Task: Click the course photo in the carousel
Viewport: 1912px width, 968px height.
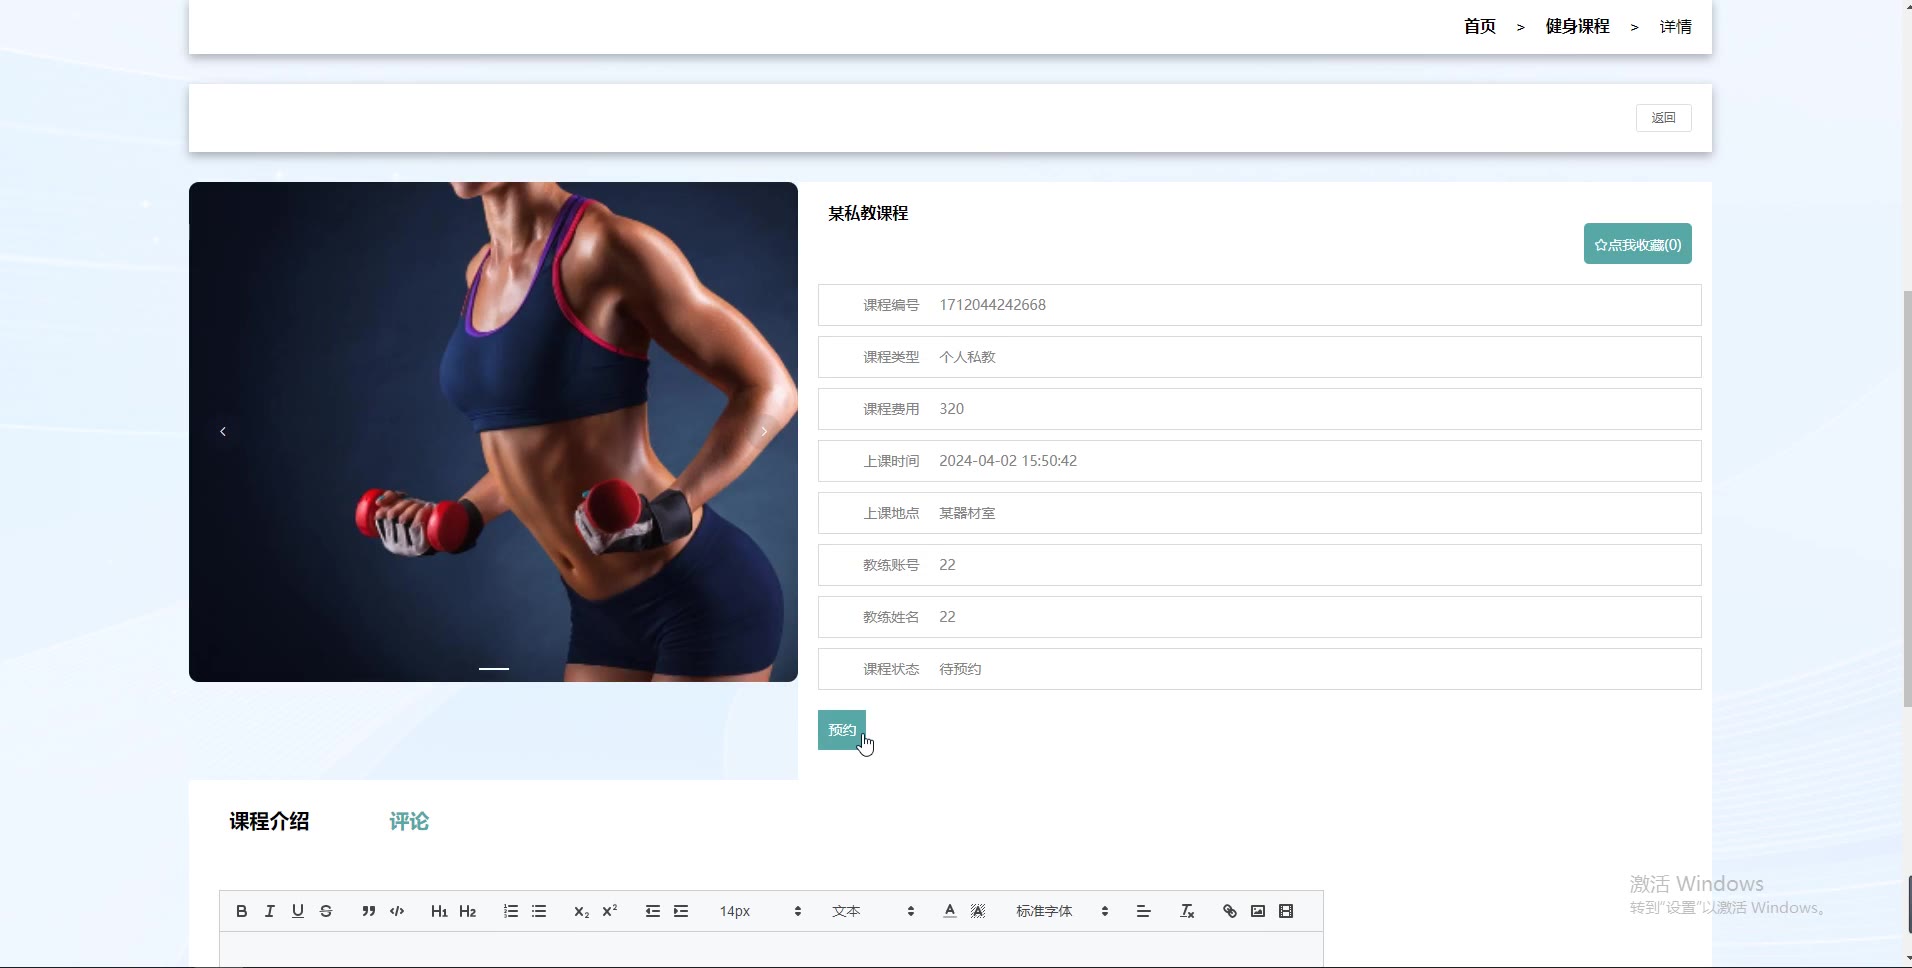Action: coord(493,432)
